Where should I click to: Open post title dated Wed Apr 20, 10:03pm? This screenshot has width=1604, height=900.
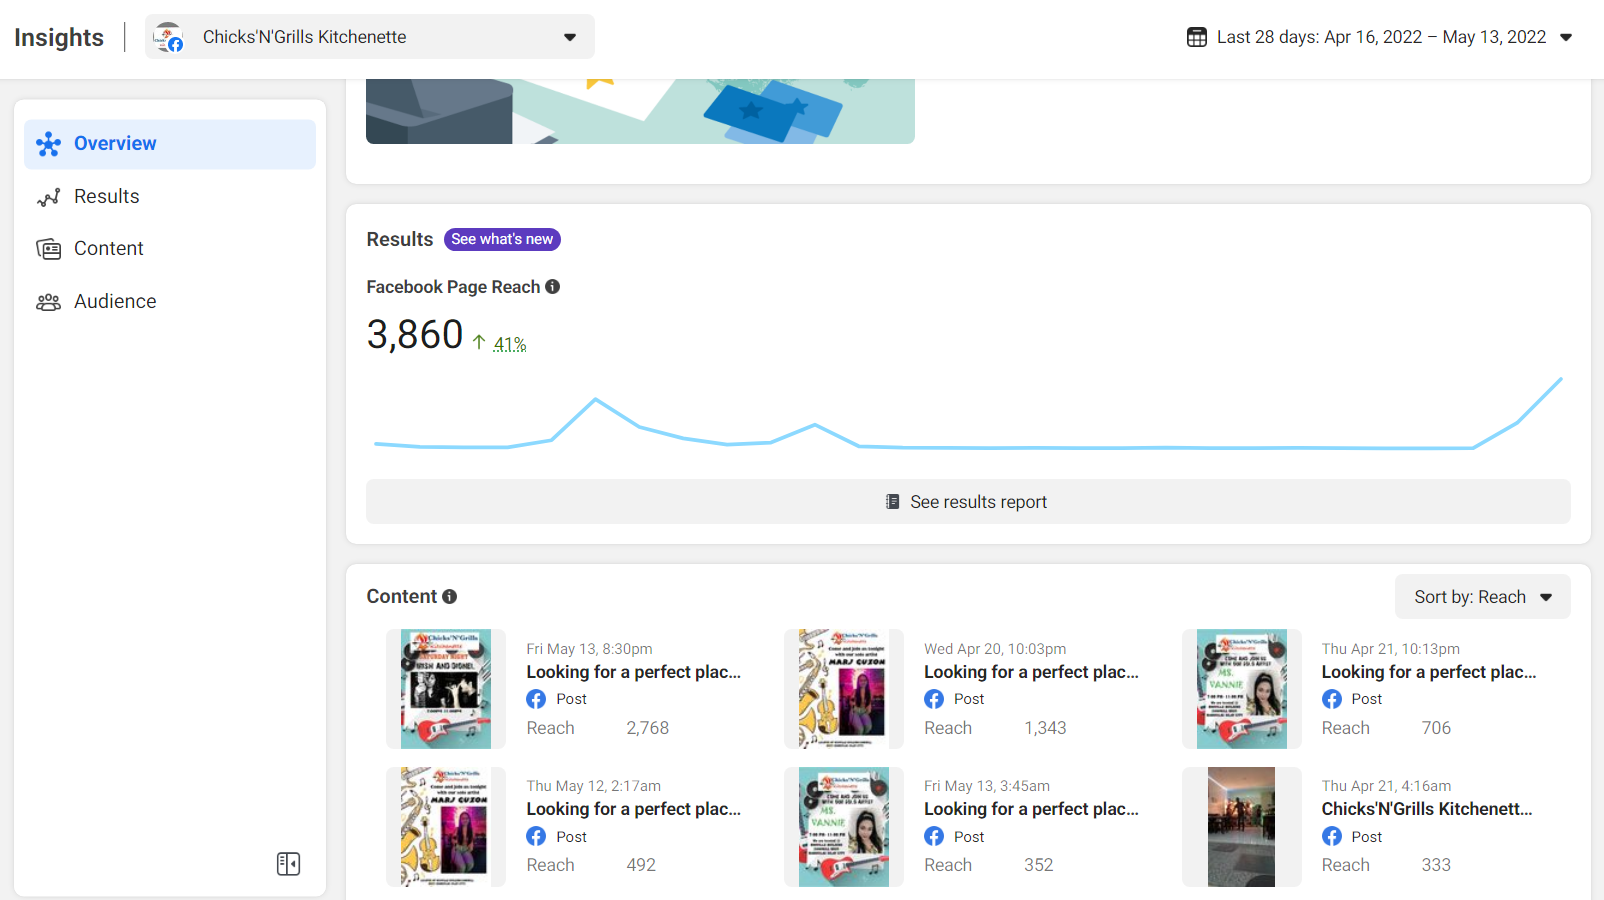point(1031,673)
